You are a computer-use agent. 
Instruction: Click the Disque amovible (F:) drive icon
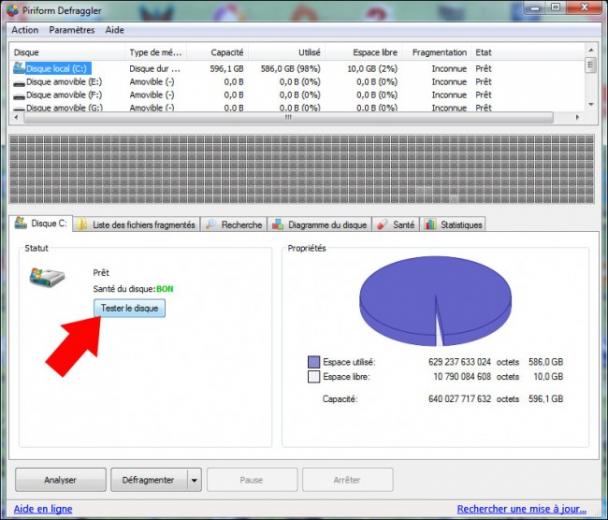click(19, 95)
